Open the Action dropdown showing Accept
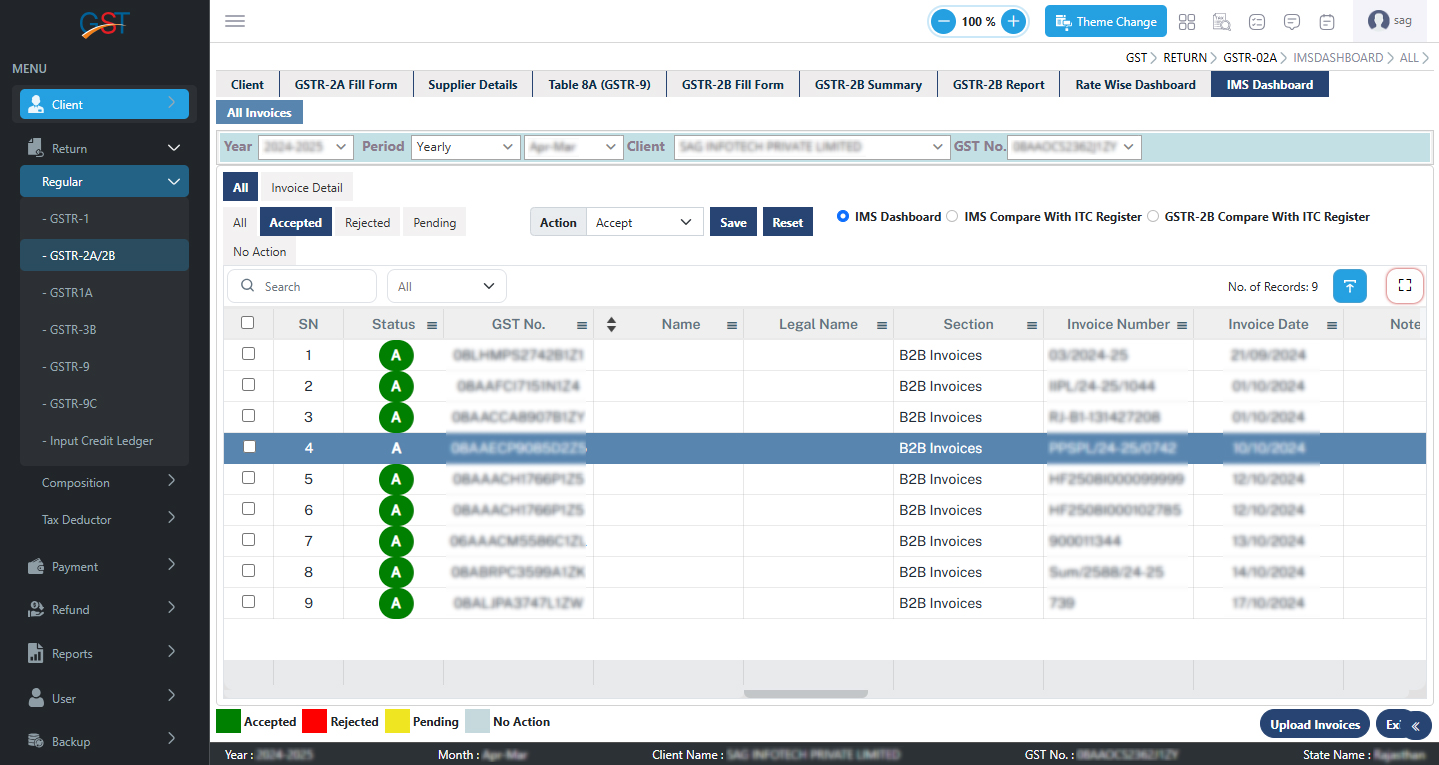Image resolution: width=1439 pixels, height=765 pixels. [x=644, y=223]
